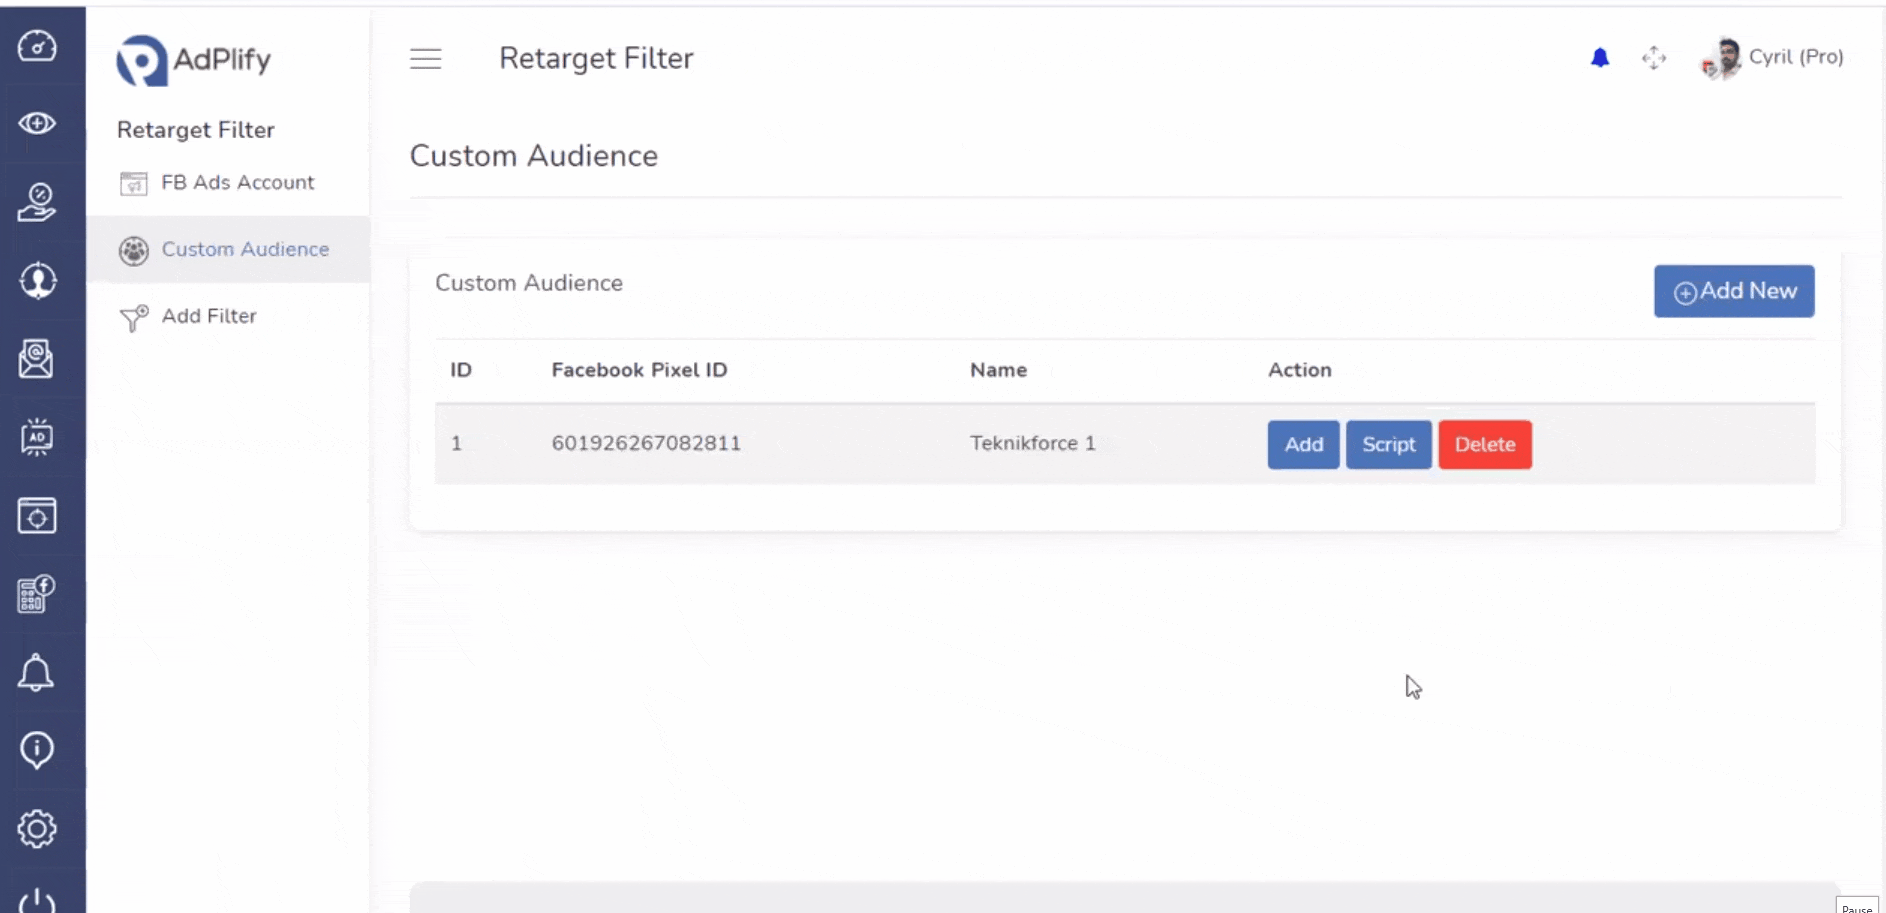
Task: Click the dashboard speedometer icon in sidebar
Action: point(37,46)
